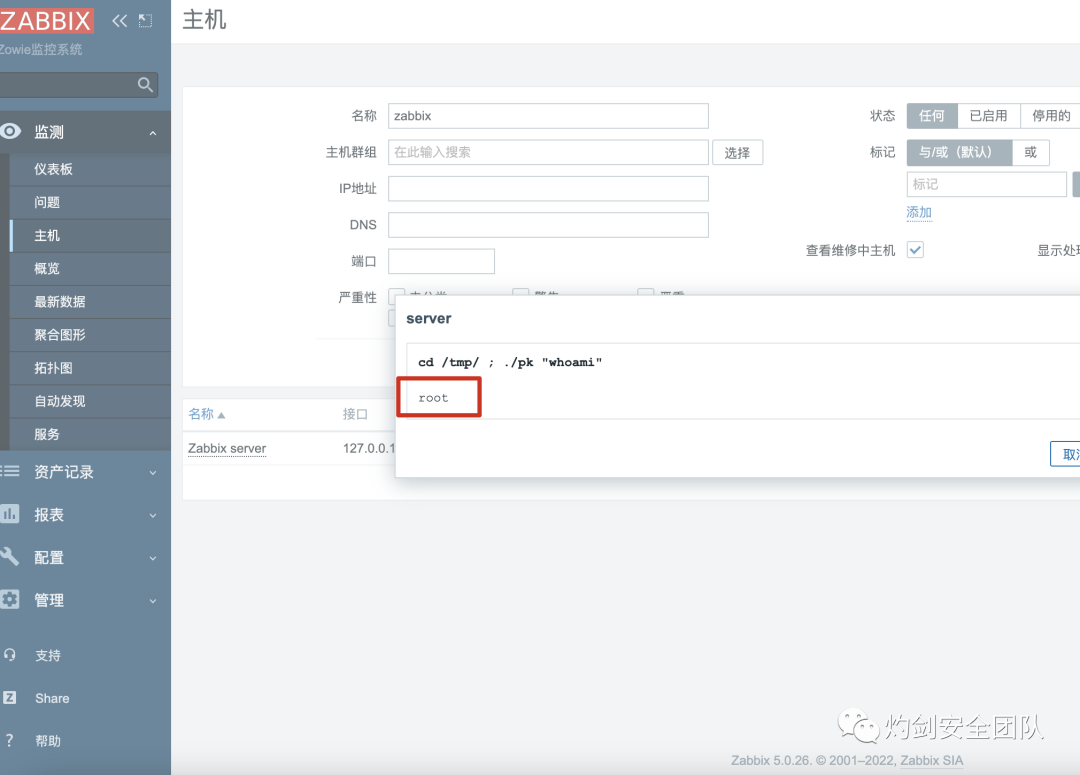Collapse sidebar with double-arrow icon
1080x775 pixels.
pos(120,21)
